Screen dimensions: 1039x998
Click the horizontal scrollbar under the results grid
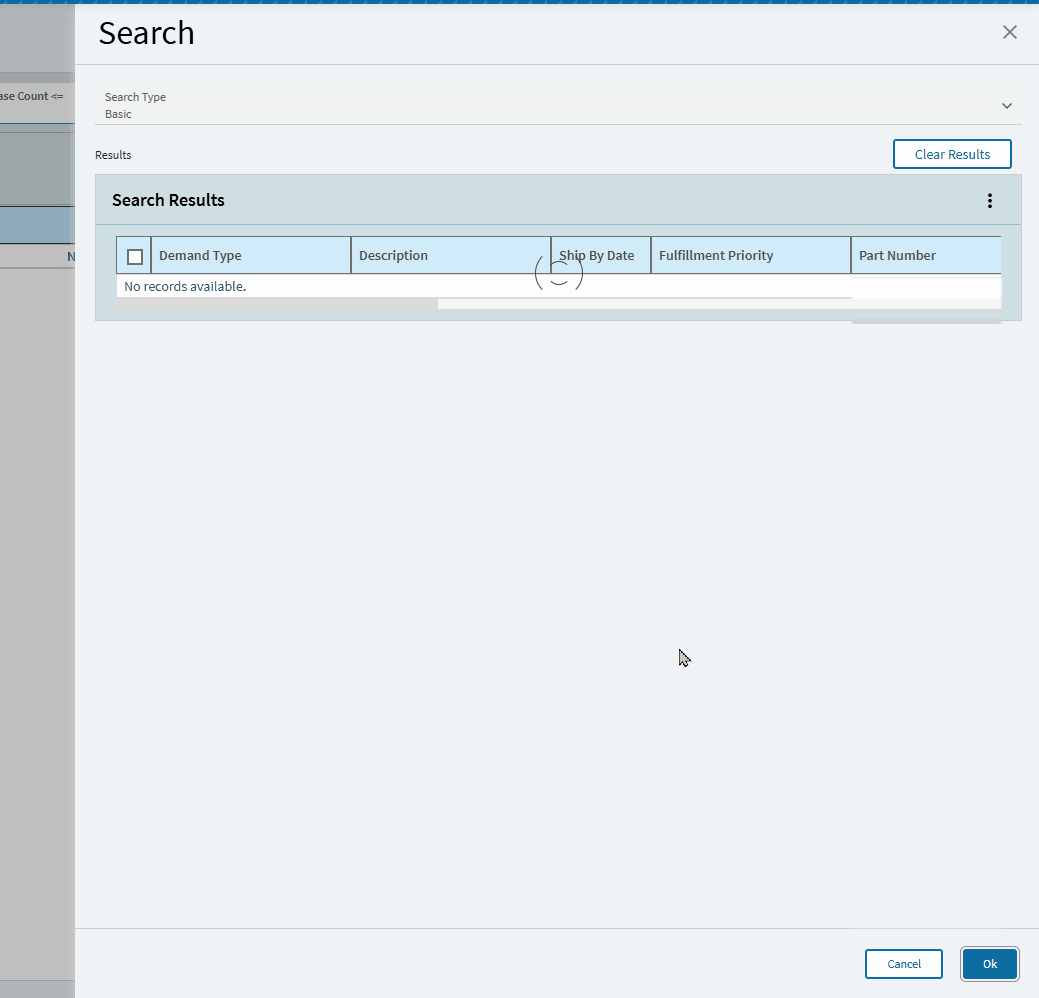coord(277,304)
